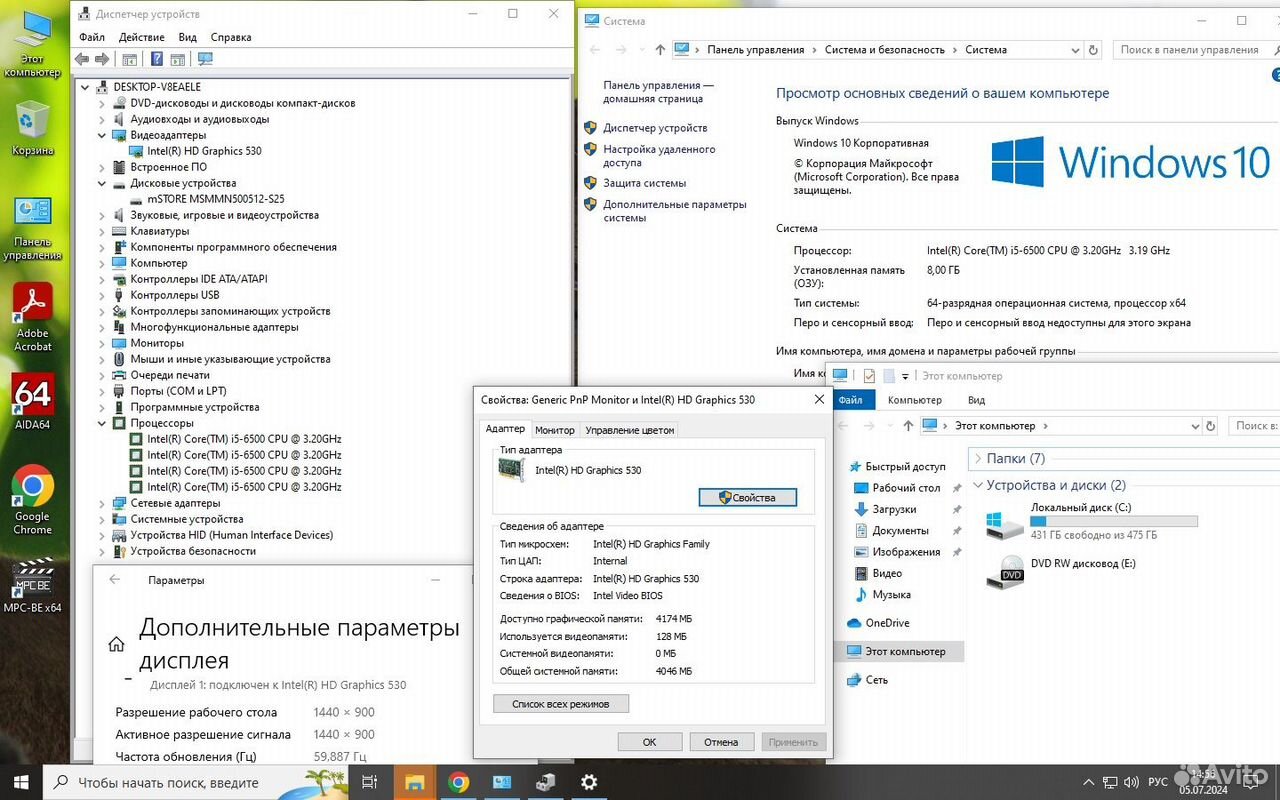Open the Действие menu in Device Manager
Screen dimensions: 1280x800
click(142, 37)
